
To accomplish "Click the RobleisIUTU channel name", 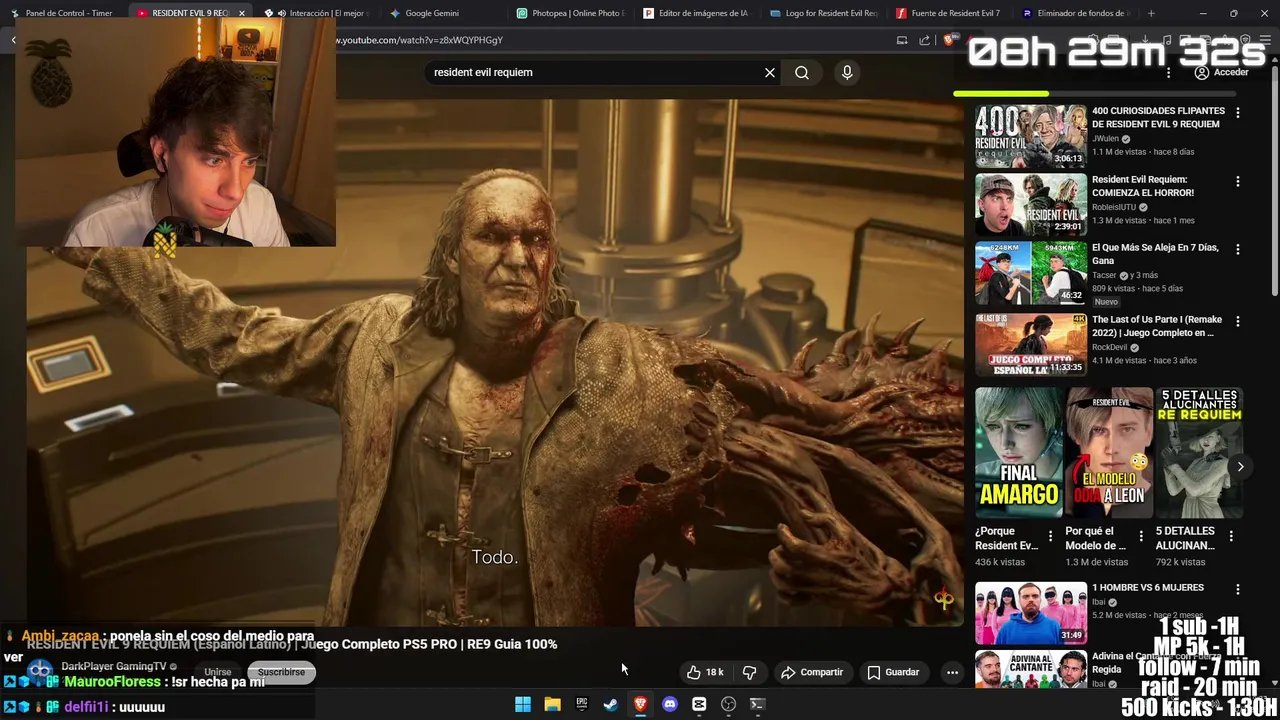I will point(1114,207).
